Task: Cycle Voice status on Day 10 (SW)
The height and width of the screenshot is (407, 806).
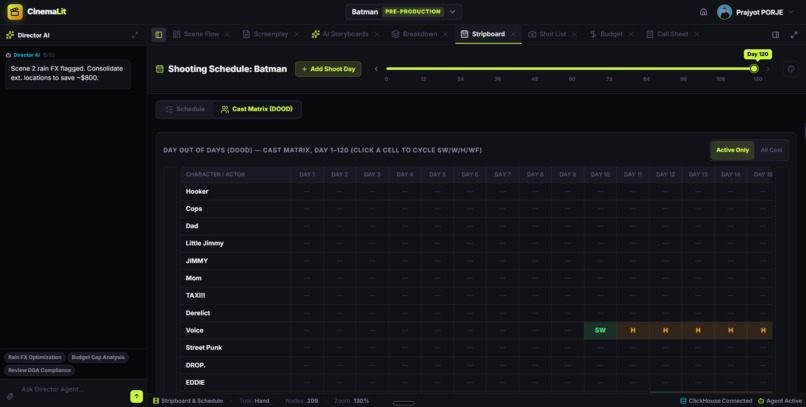Action: pyautogui.click(x=600, y=330)
